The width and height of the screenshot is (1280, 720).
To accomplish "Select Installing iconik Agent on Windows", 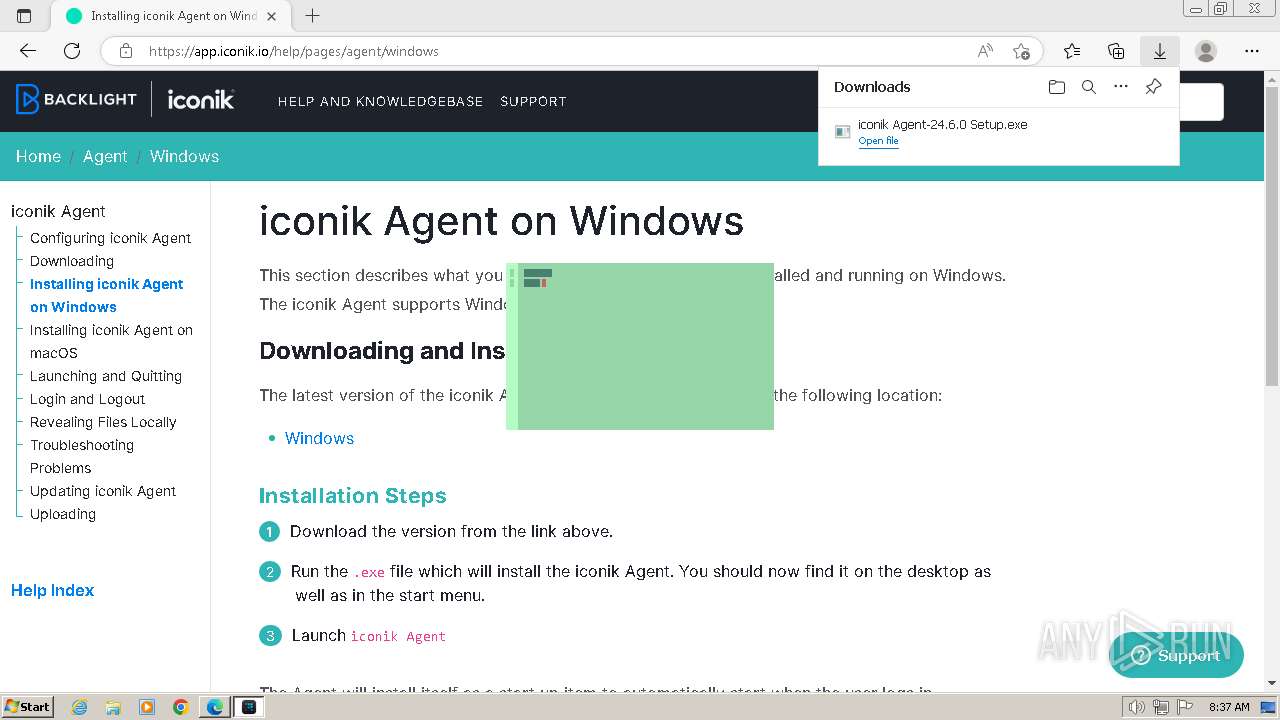I will [x=106, y=295].
